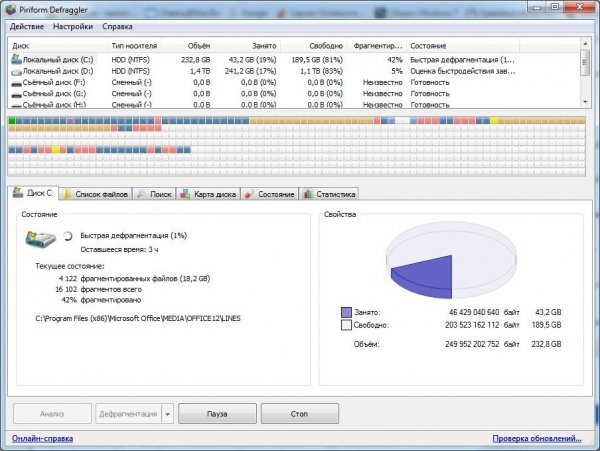Maximize the Defraggler window
Screen dimensions: 600x451
pos(554,7)
